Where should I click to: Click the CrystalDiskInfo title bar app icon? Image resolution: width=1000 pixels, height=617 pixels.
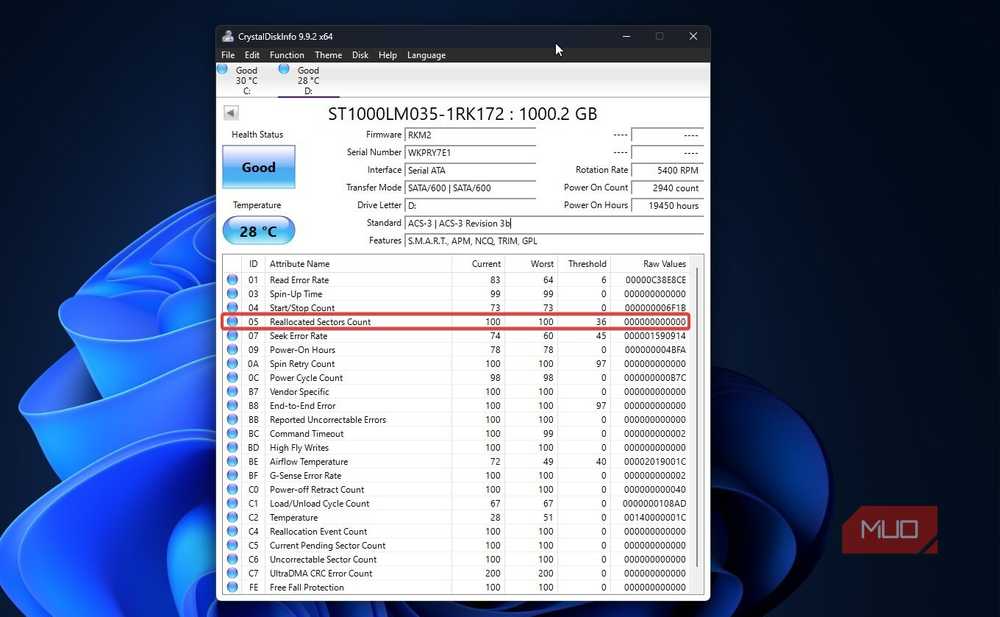click(x=228, y=36)
